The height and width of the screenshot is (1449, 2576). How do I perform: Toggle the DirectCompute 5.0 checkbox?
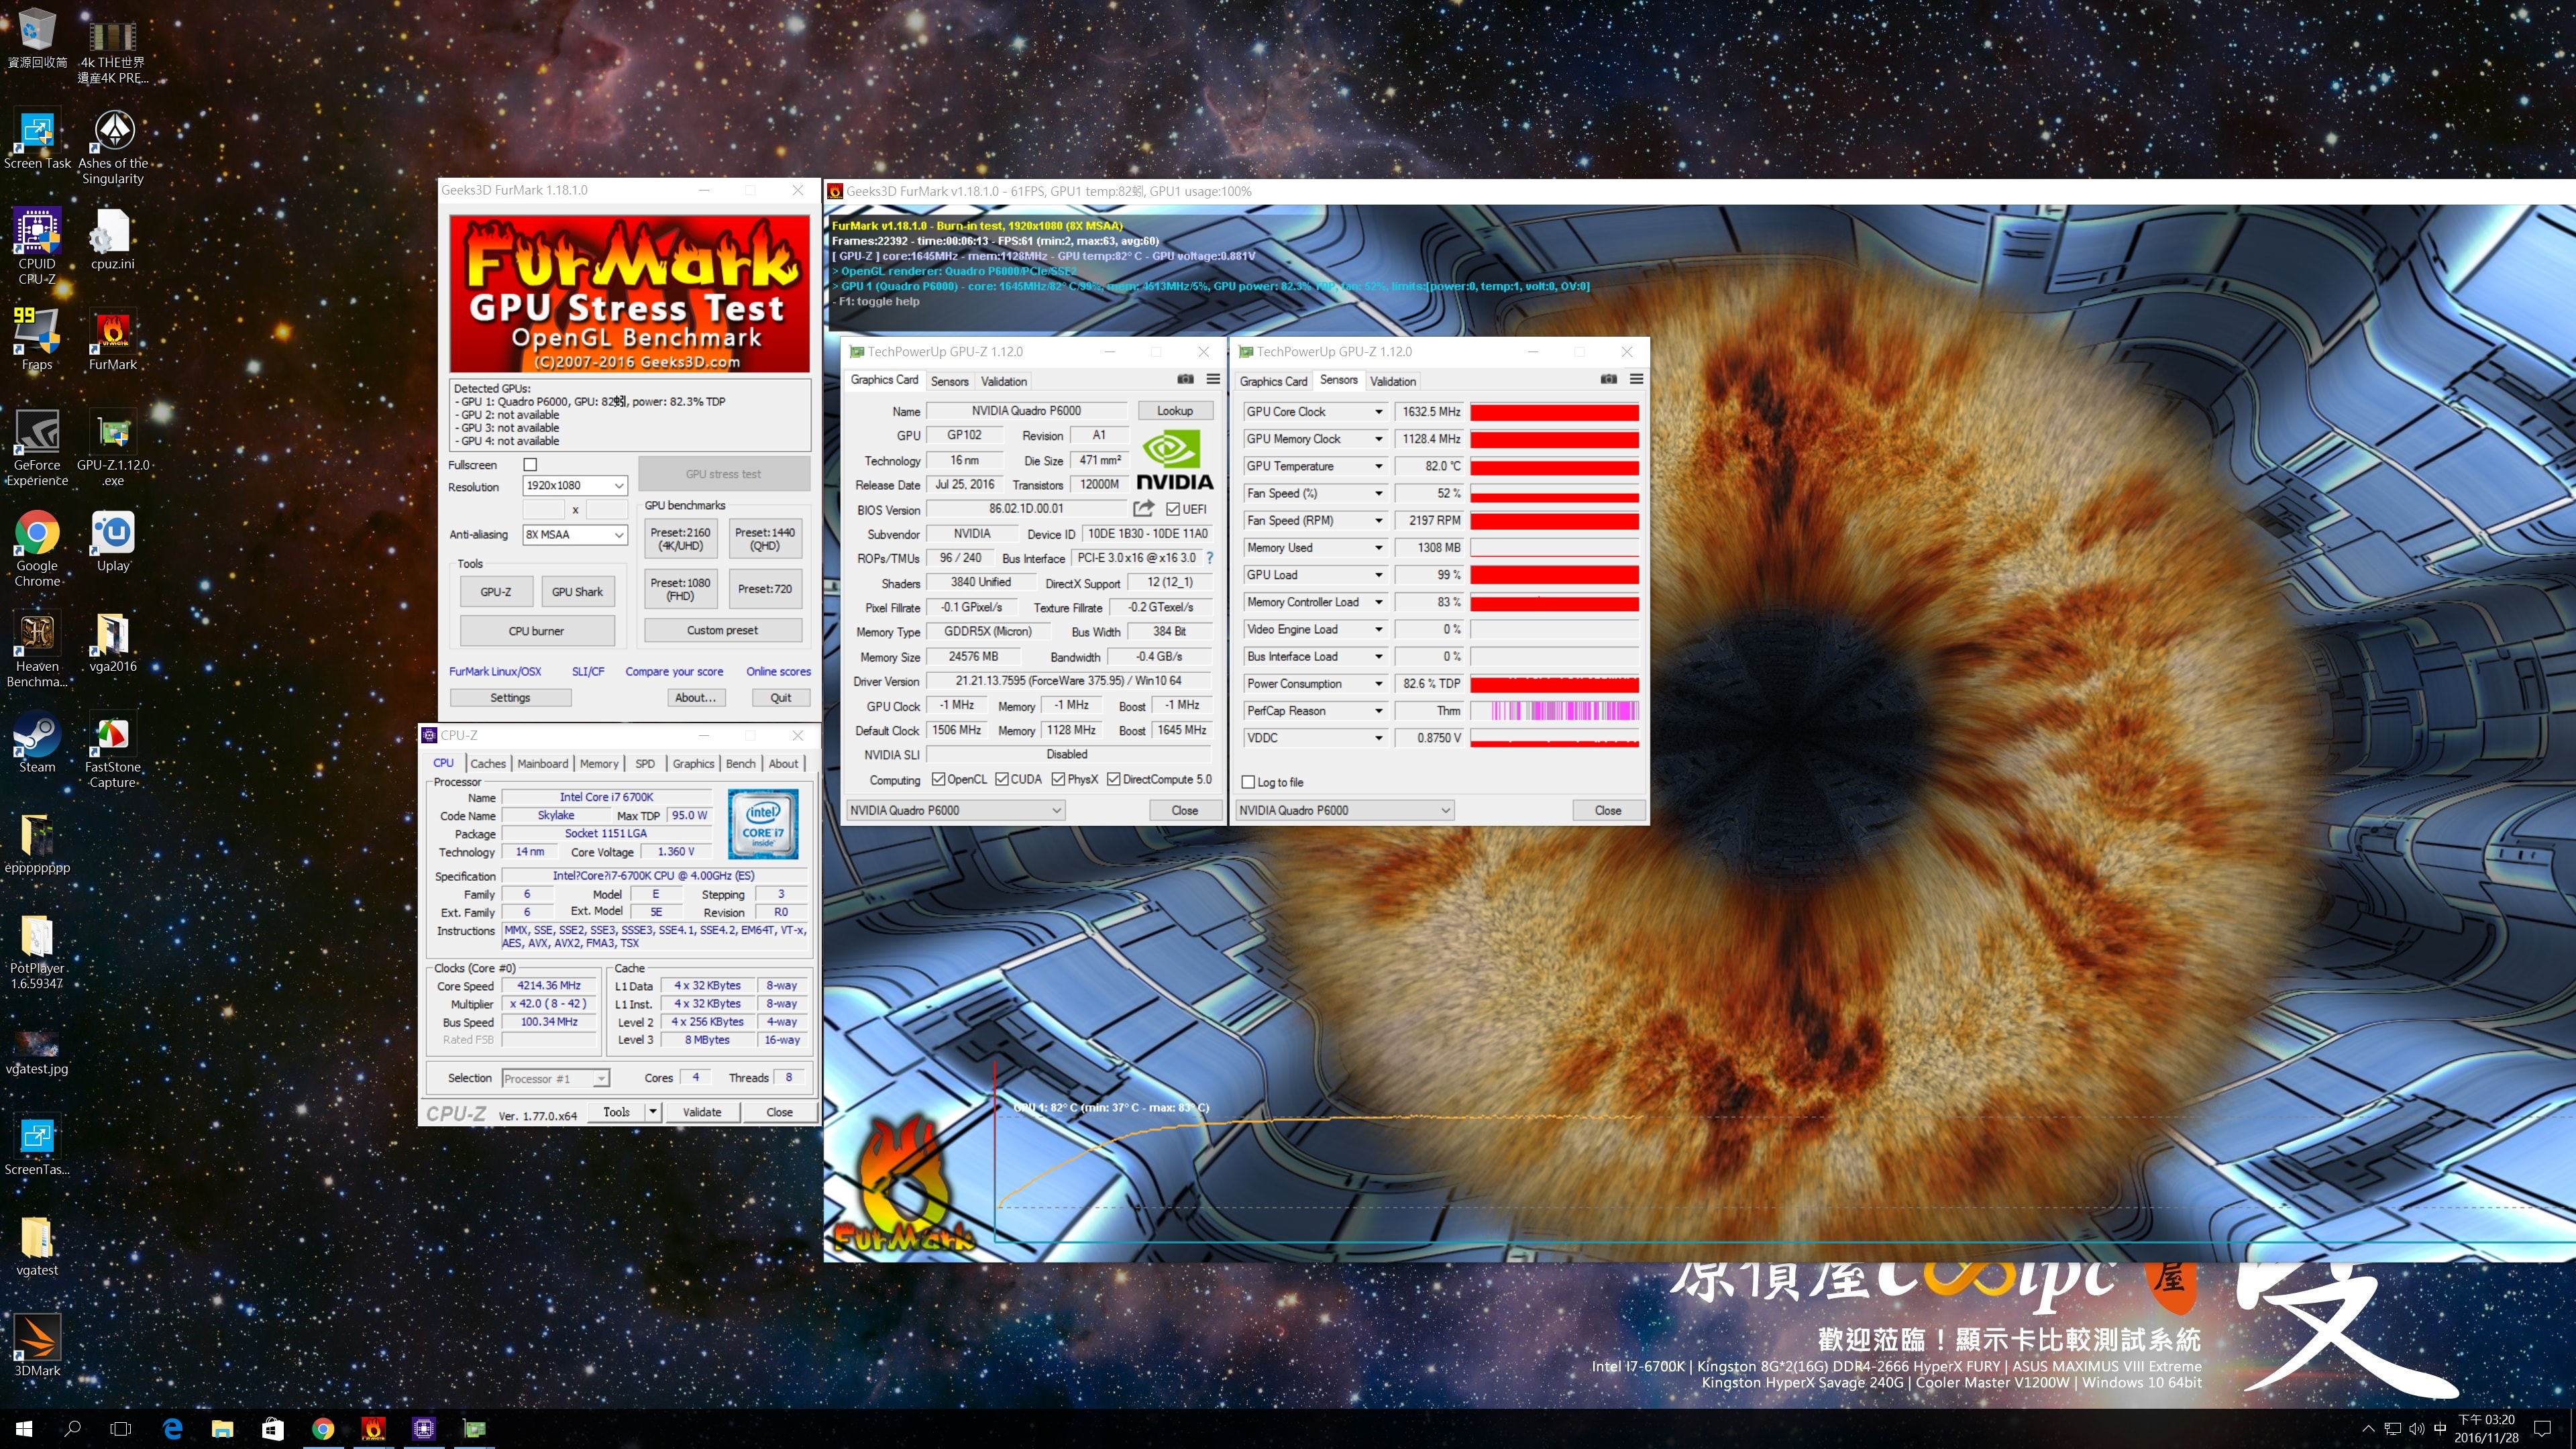[1113, 779]
